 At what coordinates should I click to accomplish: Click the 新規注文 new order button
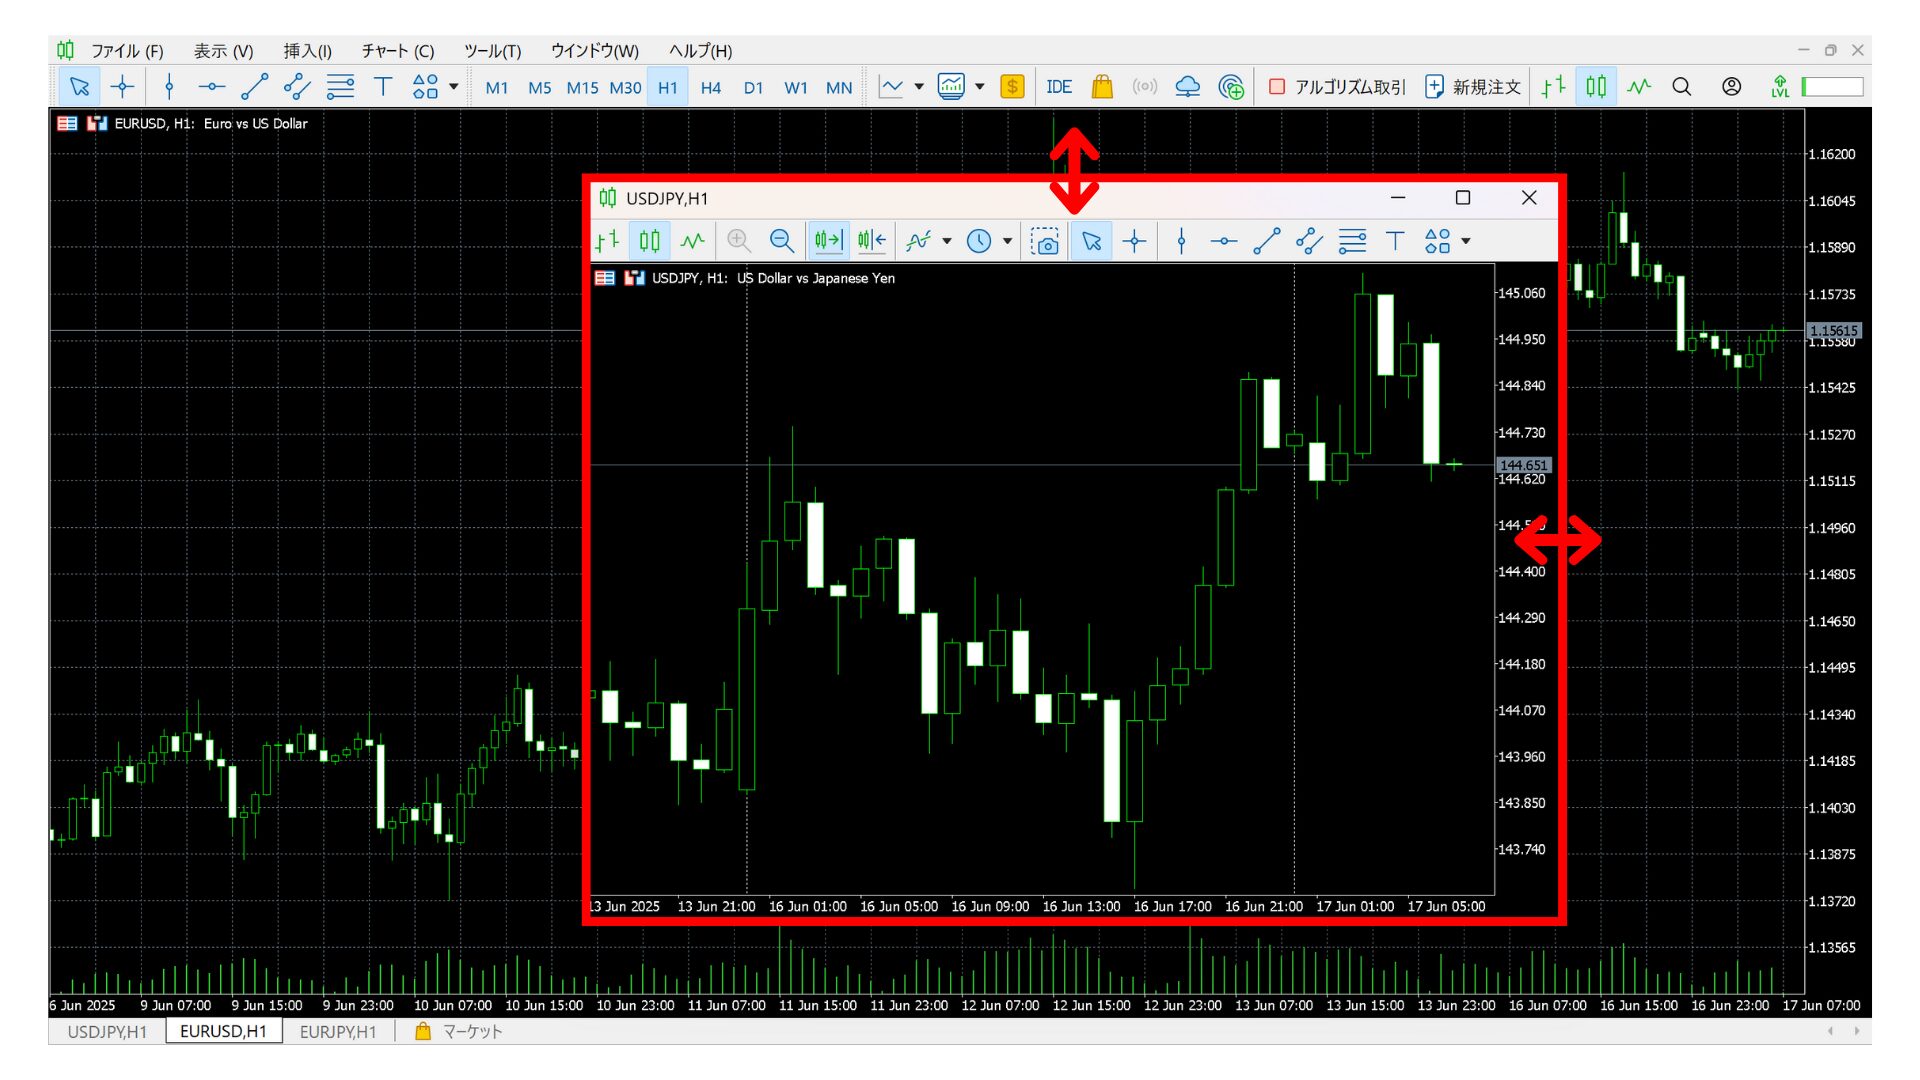(1472, 87)
